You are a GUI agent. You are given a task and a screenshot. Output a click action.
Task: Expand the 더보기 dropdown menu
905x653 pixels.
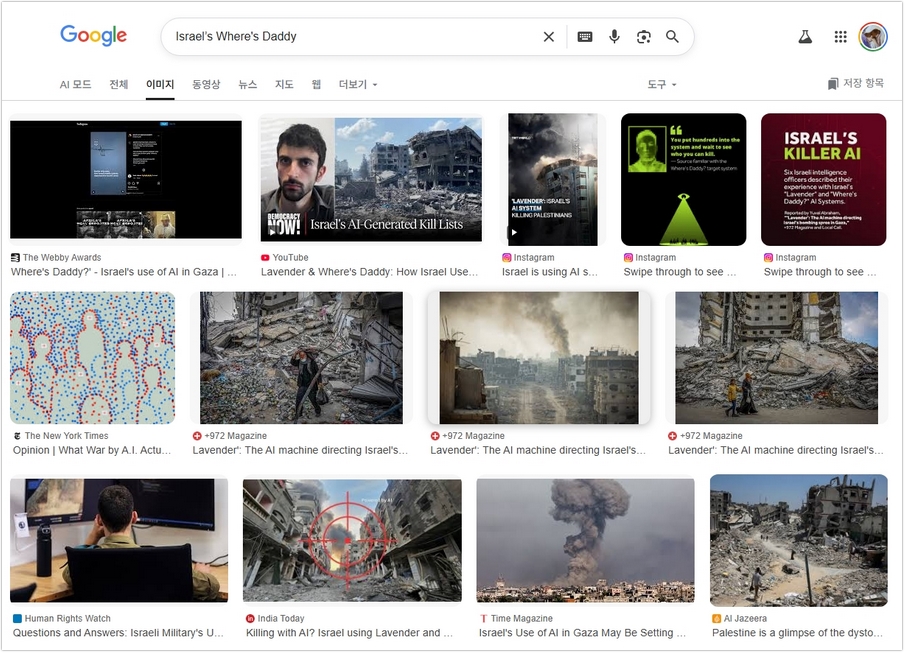(x=358, y=85)
